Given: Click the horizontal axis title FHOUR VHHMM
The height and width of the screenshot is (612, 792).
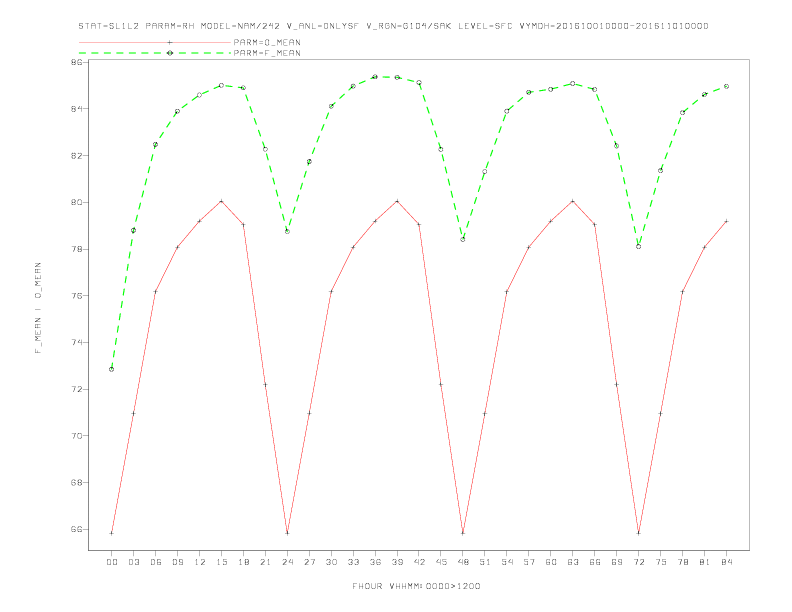Looking at the screenshot, I should pos(416,586).
